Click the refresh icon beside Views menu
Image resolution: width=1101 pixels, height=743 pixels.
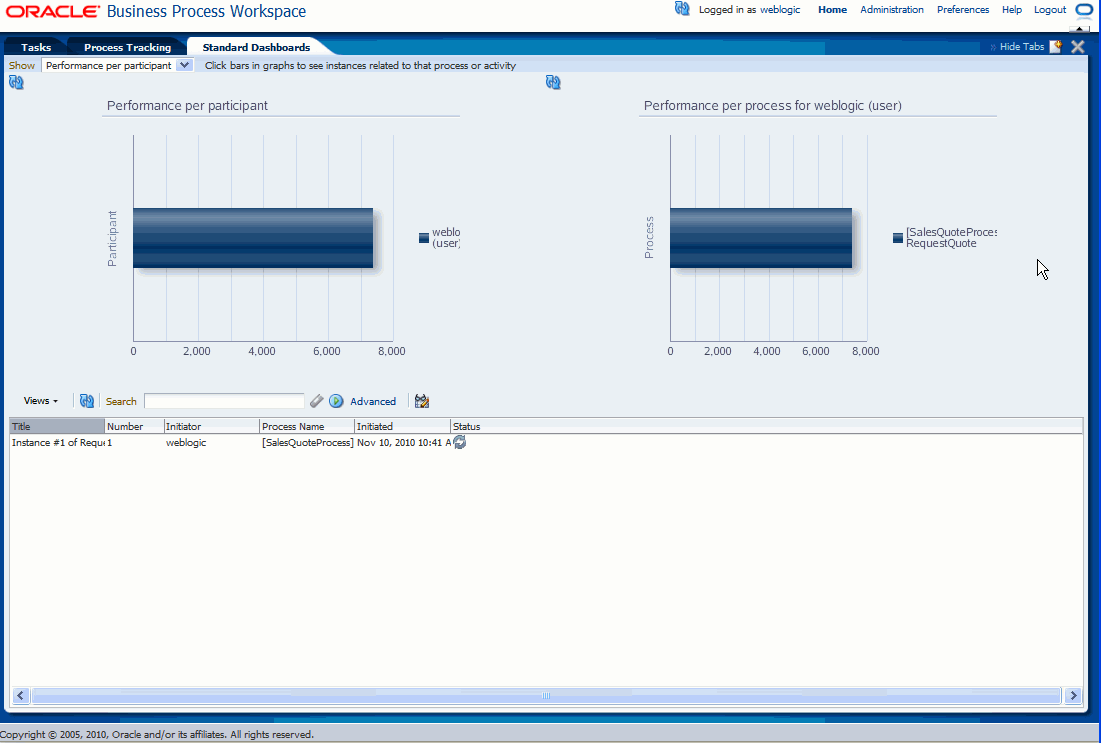click(86, 401)
